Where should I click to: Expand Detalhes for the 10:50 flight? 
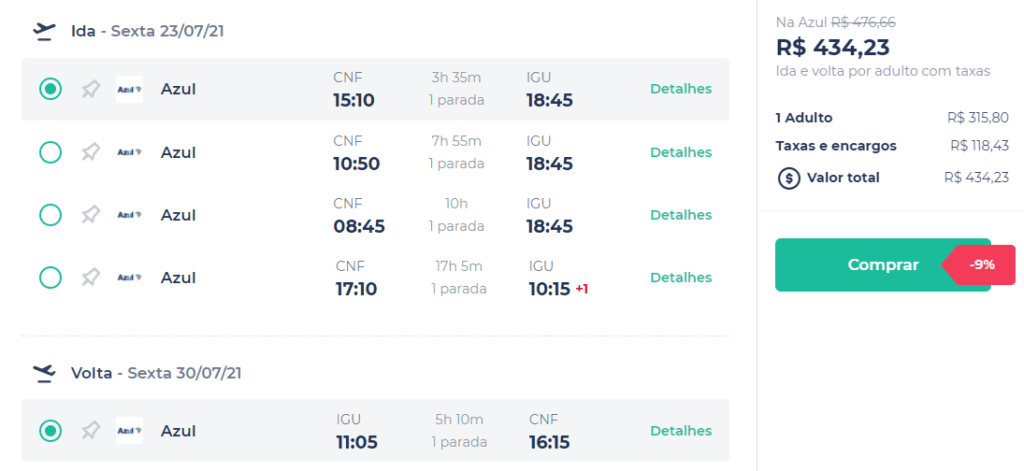[x=681, y=152]
